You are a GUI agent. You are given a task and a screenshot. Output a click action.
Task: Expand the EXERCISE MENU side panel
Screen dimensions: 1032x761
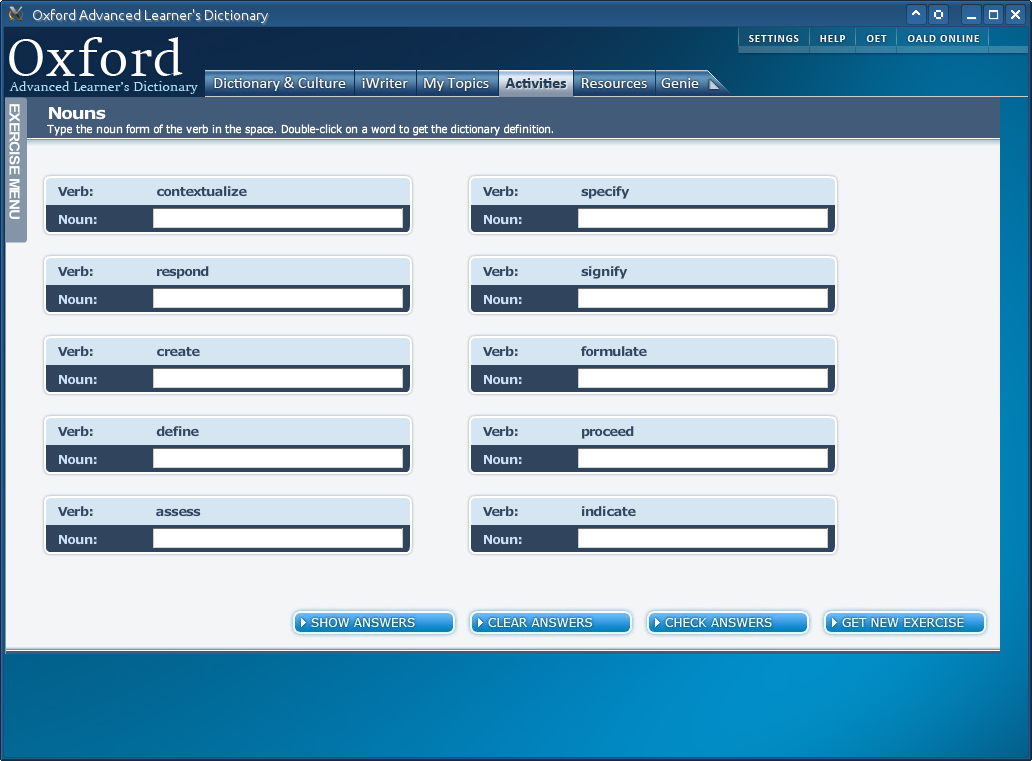tap(15, 170)
